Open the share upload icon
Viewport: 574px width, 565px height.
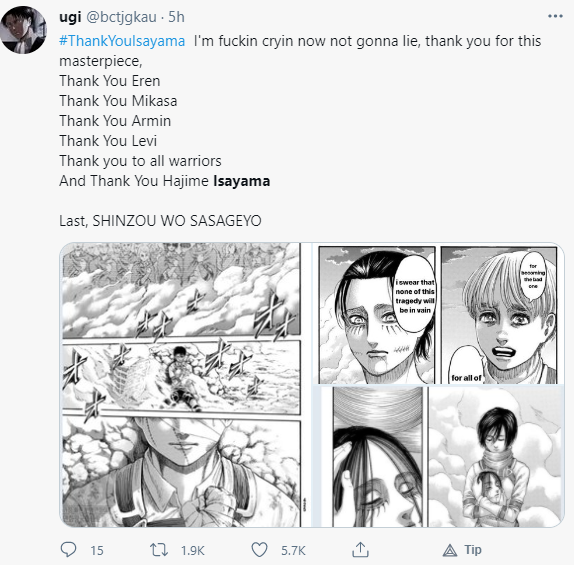(x=360, y=549)
